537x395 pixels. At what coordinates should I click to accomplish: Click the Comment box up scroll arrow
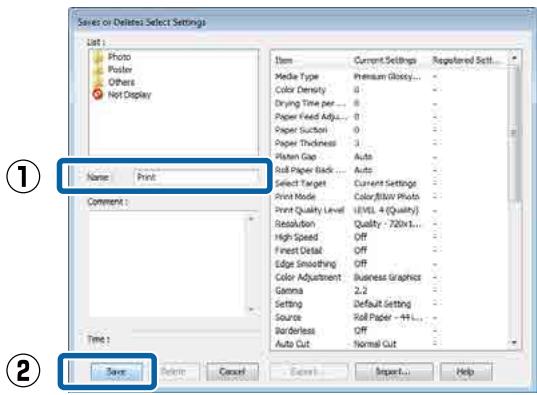click(x=252, y=219)
